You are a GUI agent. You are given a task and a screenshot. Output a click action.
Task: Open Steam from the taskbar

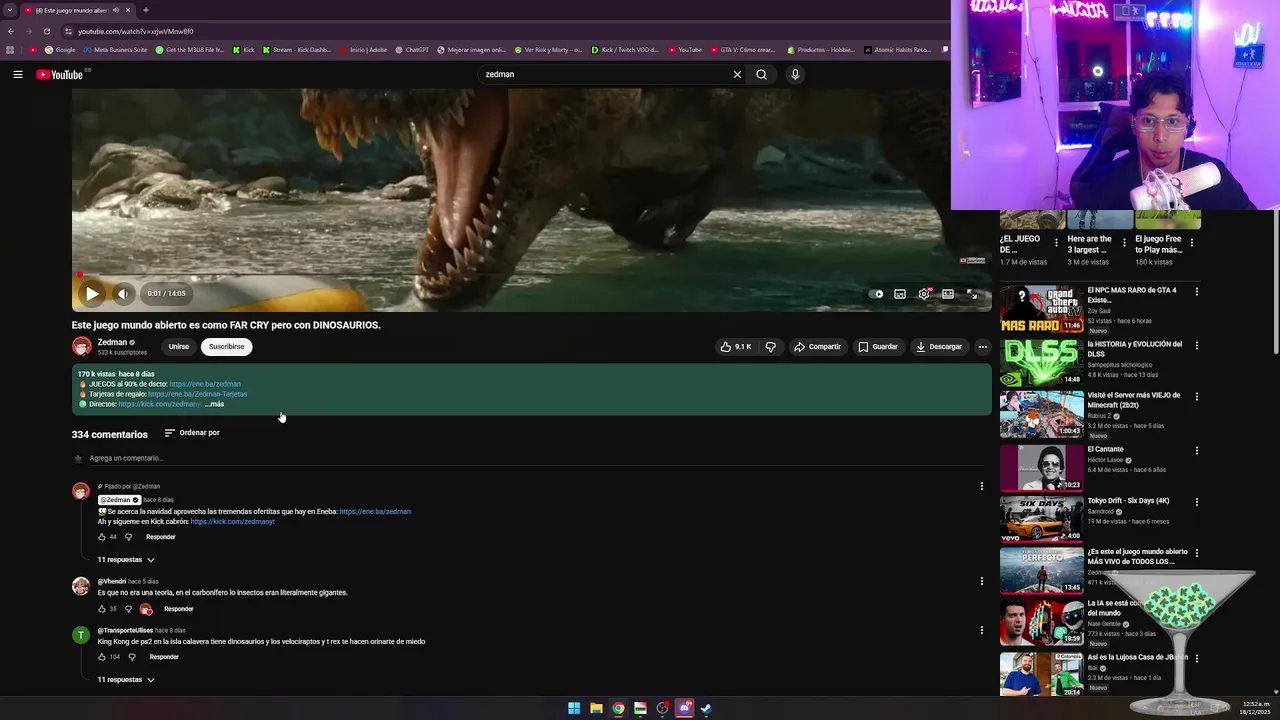[x=706, y=708]
